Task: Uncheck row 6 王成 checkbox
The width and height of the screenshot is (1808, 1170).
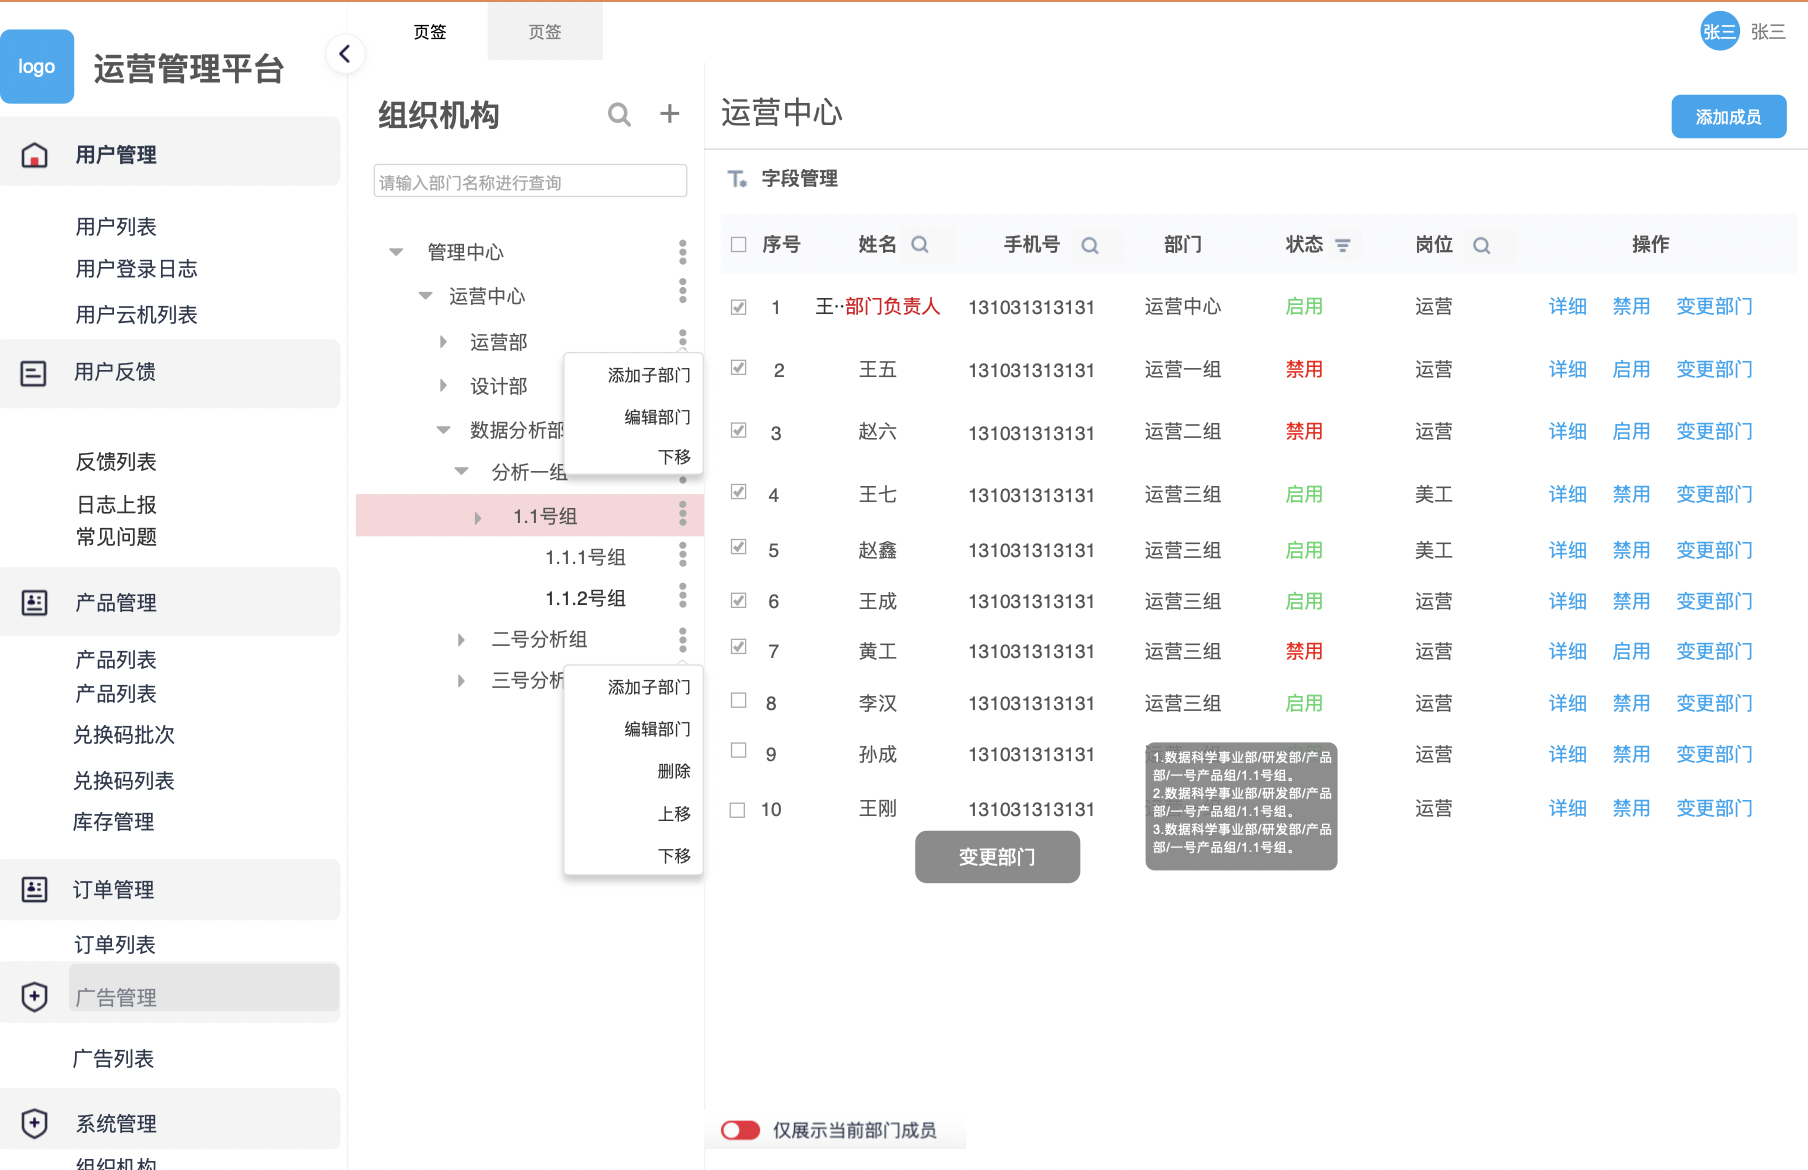Action: click(739, 600)
